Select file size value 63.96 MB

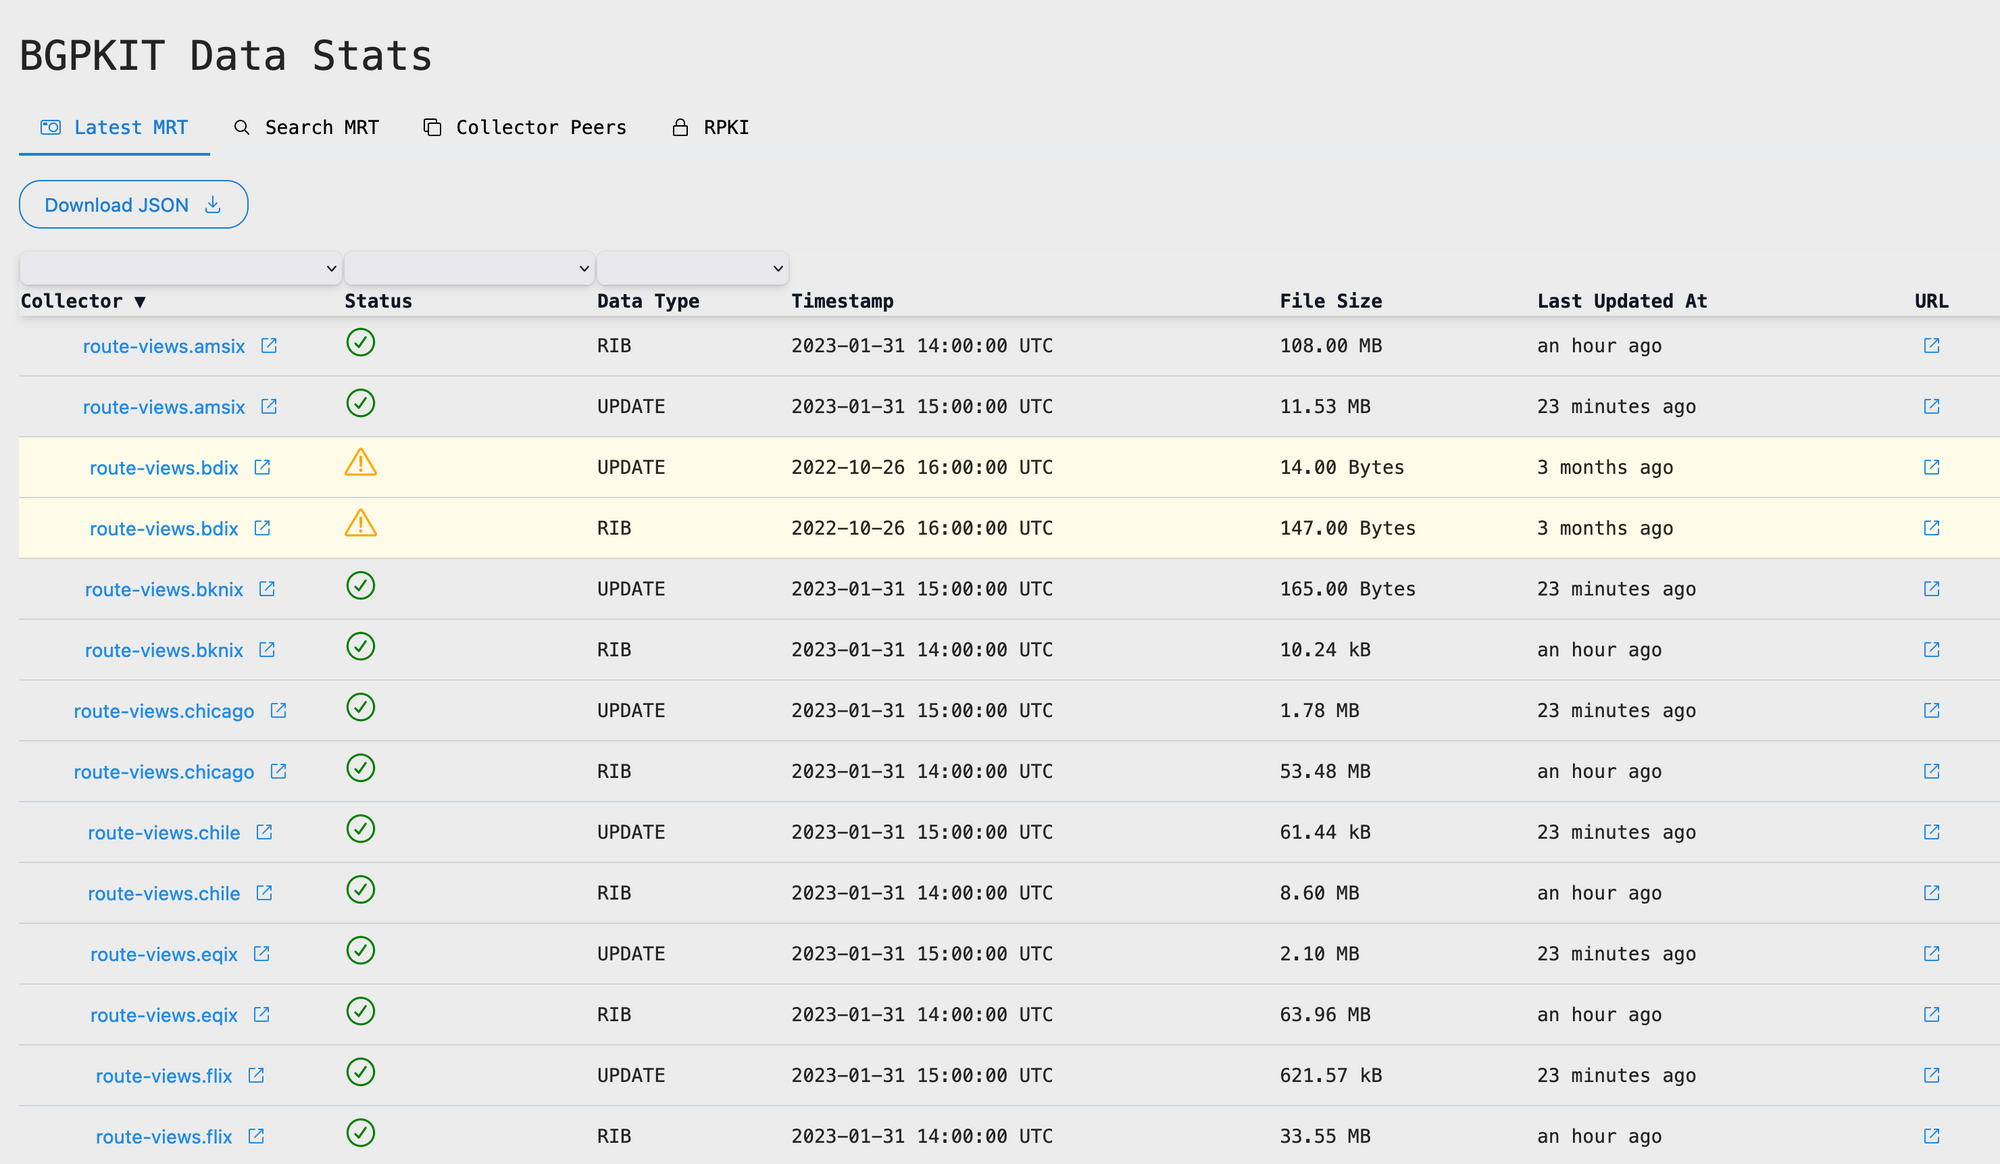[1325, 1015]
